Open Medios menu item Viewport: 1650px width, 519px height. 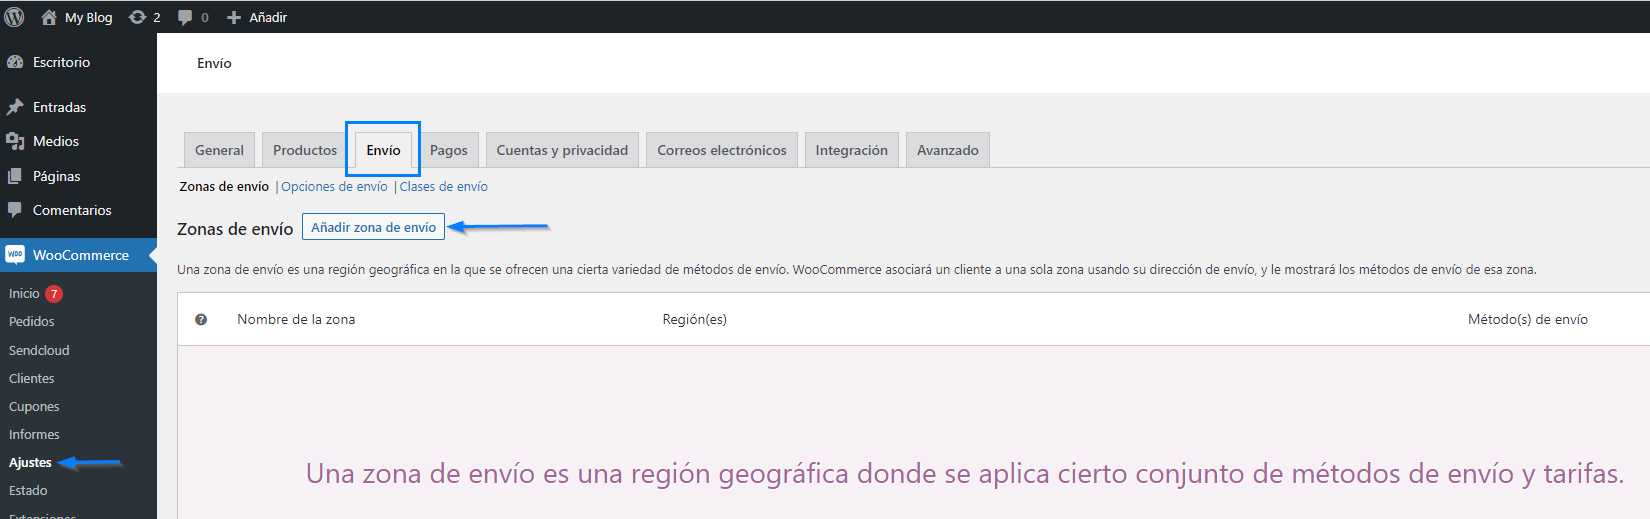56,141
